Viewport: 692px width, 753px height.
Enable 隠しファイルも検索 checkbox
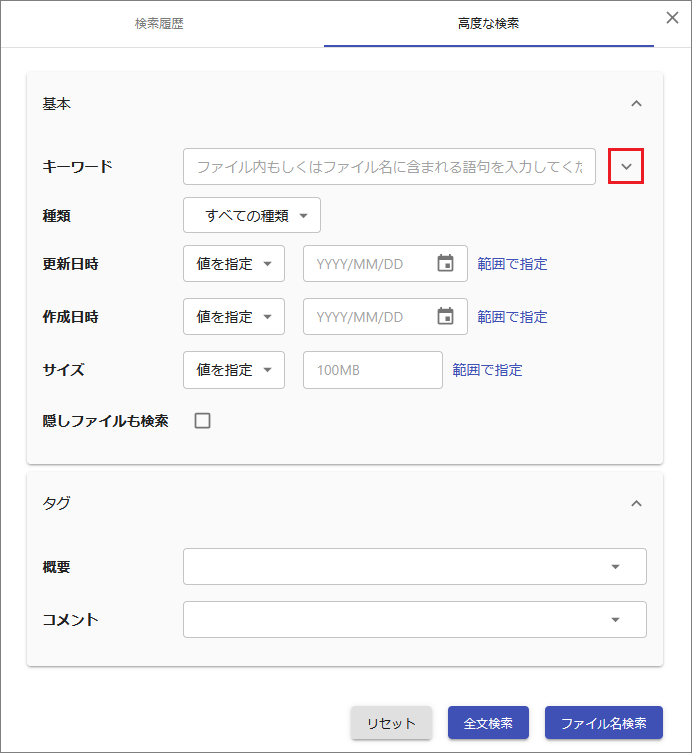coord(202,421)
